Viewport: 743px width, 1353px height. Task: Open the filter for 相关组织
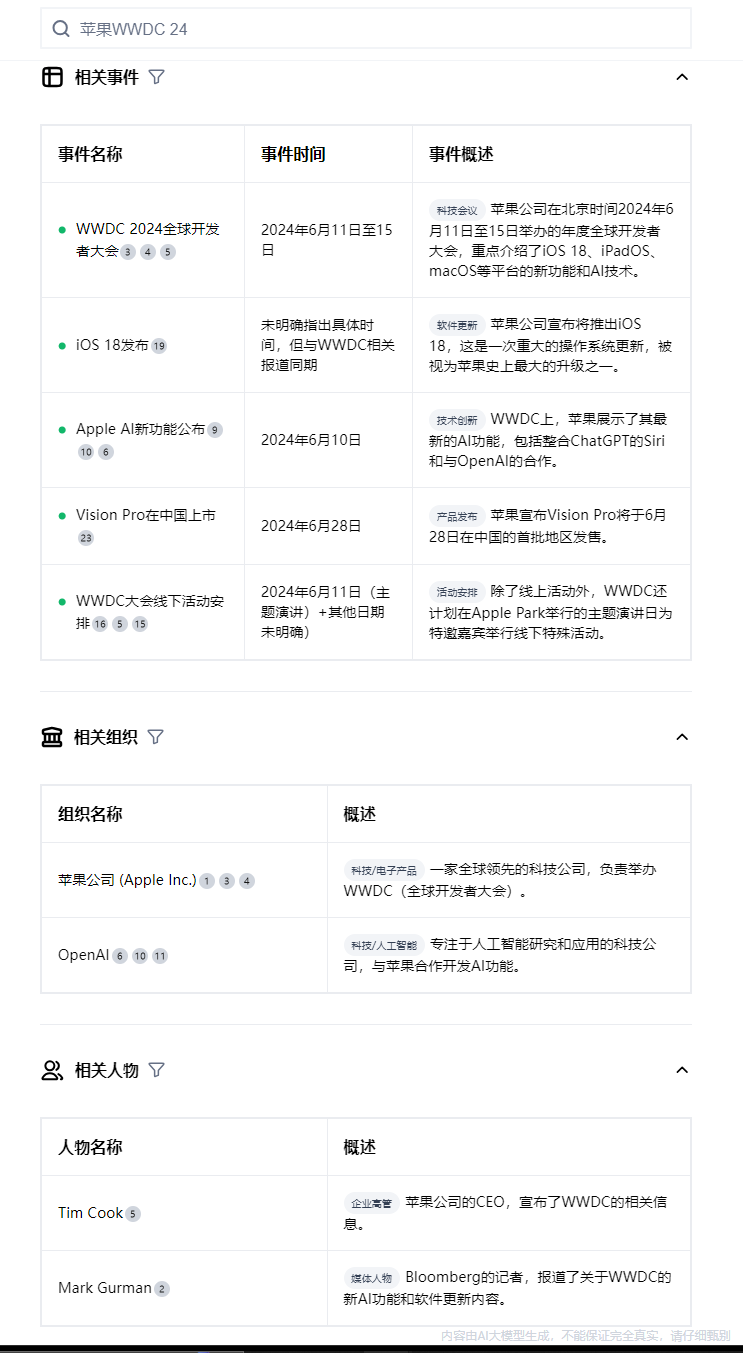pos(155,737)
